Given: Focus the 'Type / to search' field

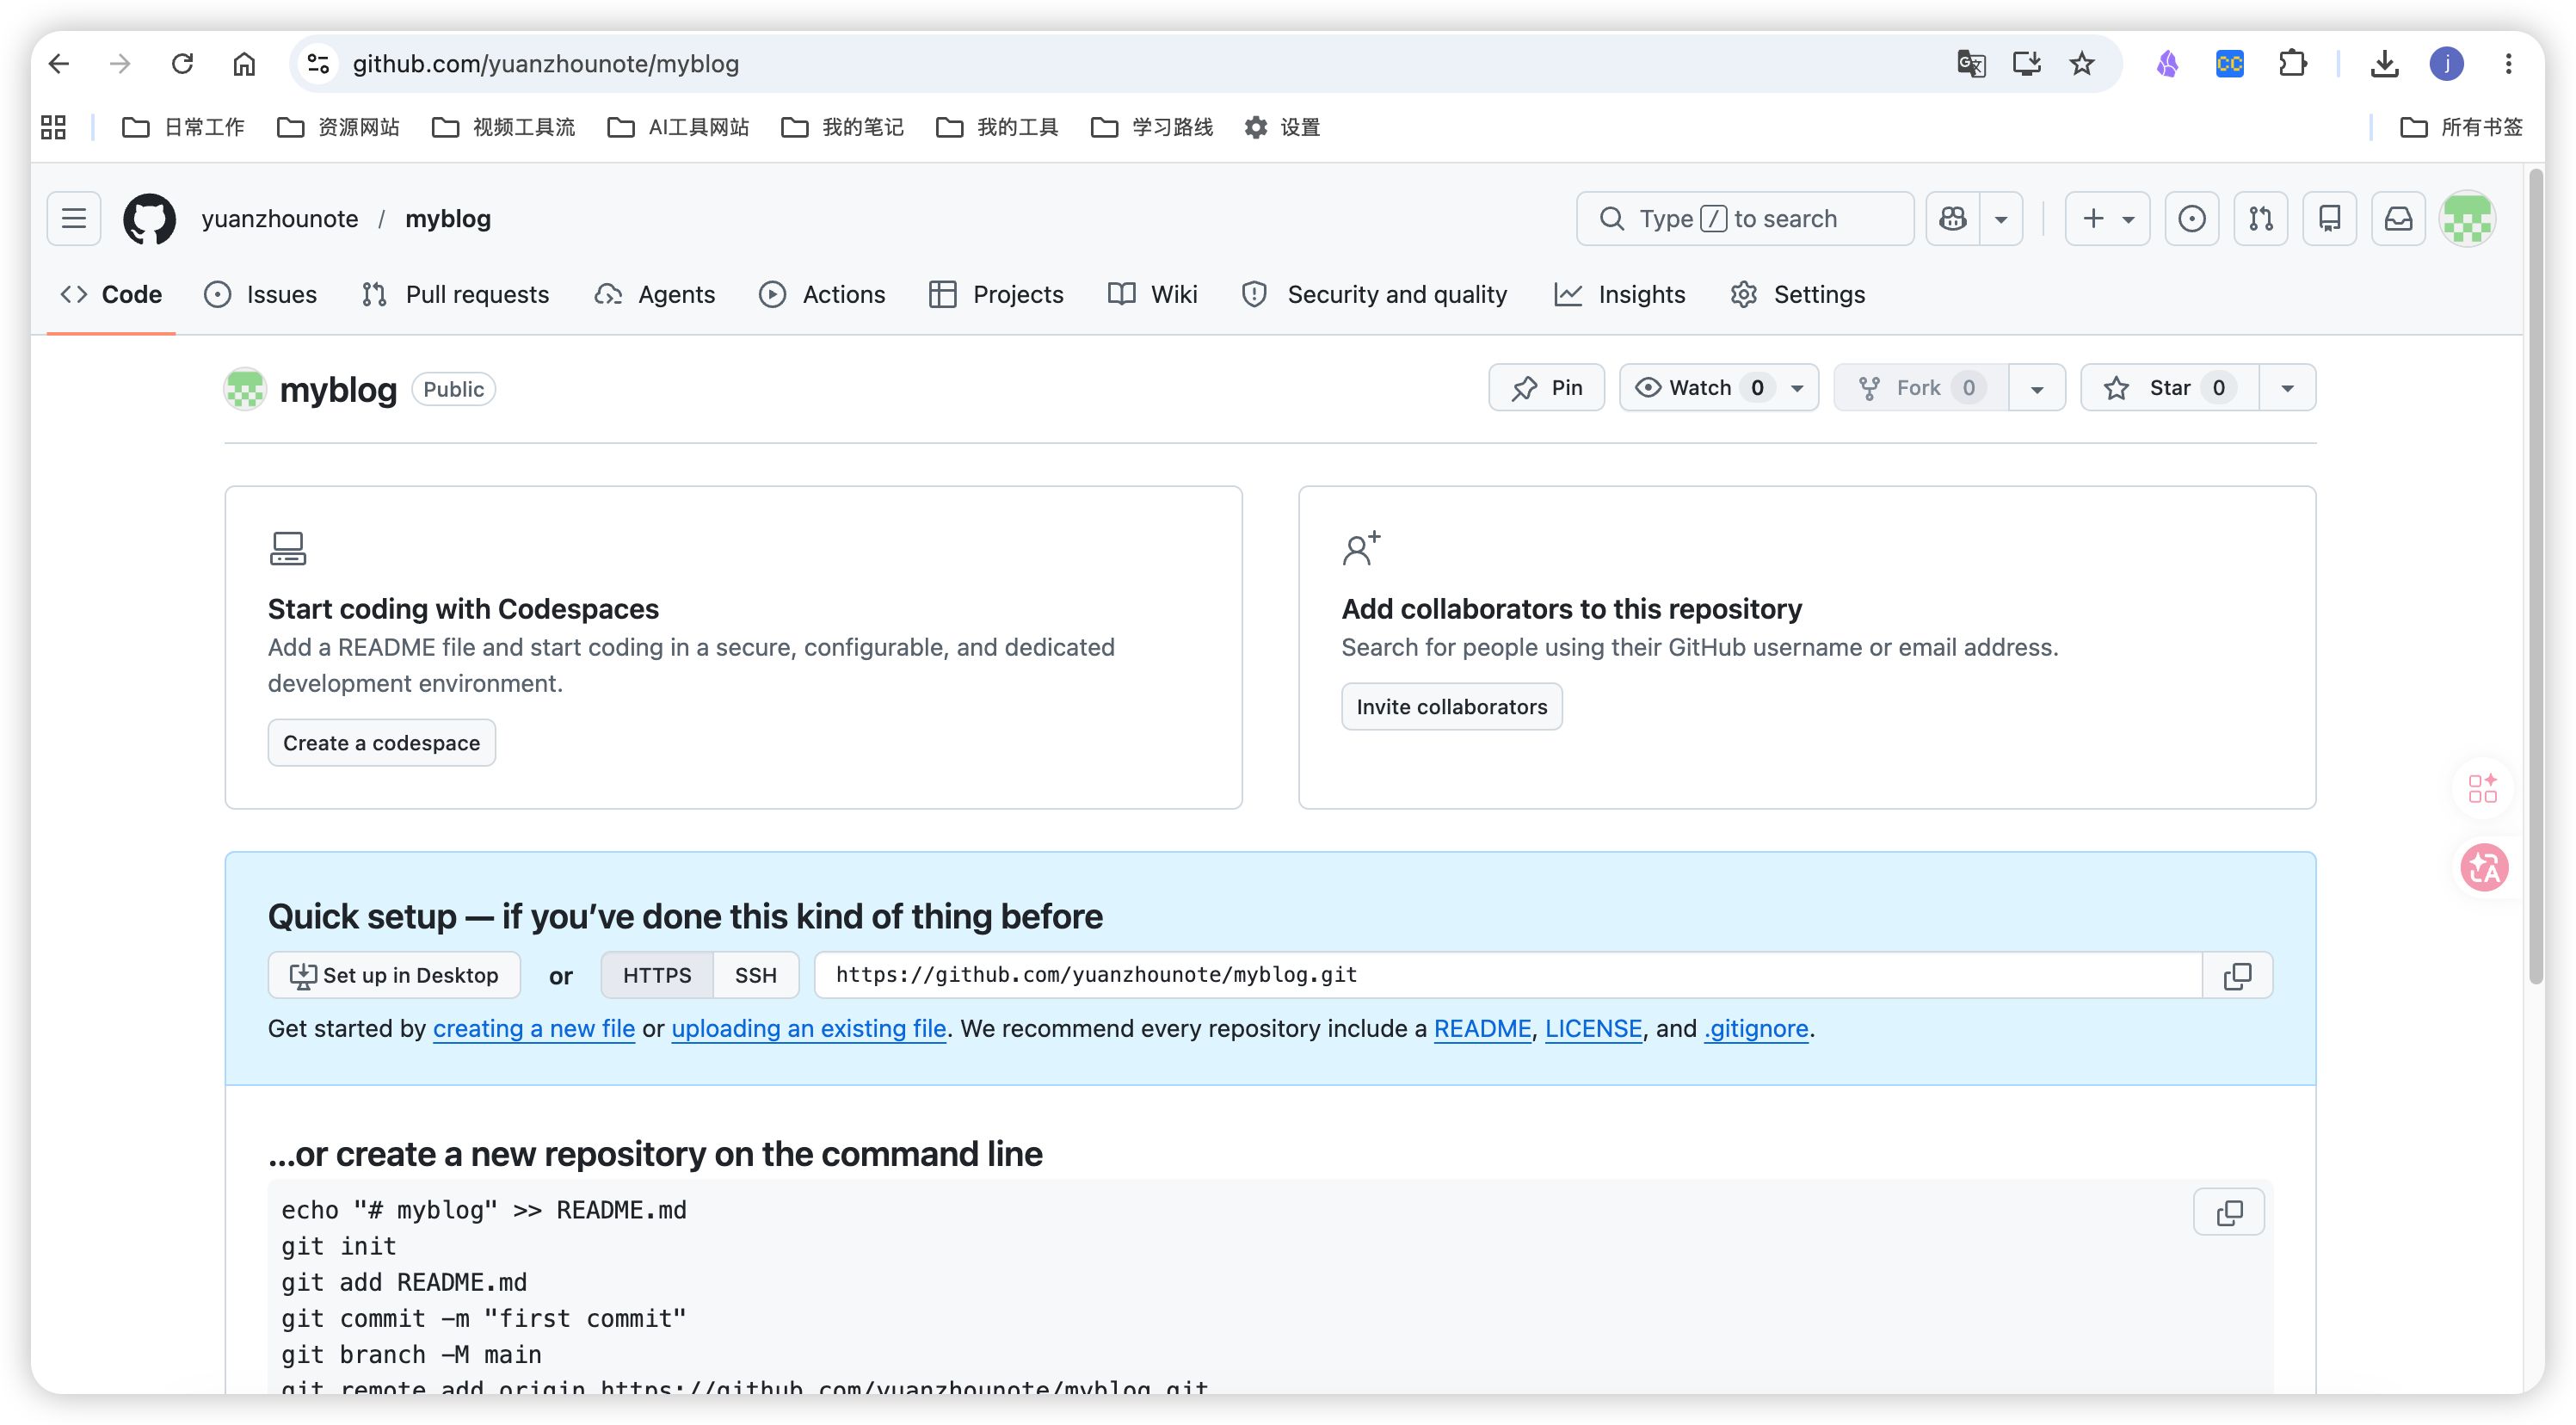Looking at the screenshot, I should tap(1745, 218).
